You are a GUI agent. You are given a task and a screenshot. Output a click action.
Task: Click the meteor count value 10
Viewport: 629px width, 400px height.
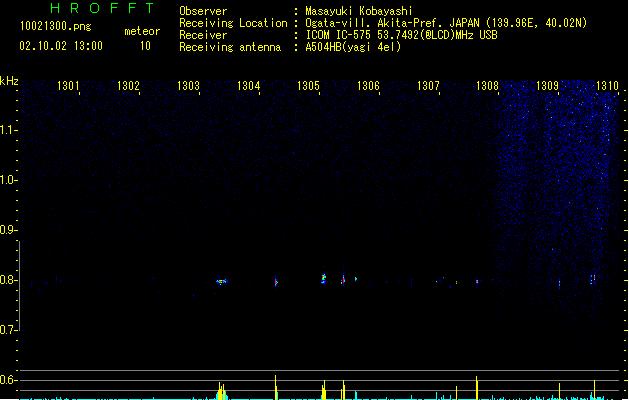point(145,46)
